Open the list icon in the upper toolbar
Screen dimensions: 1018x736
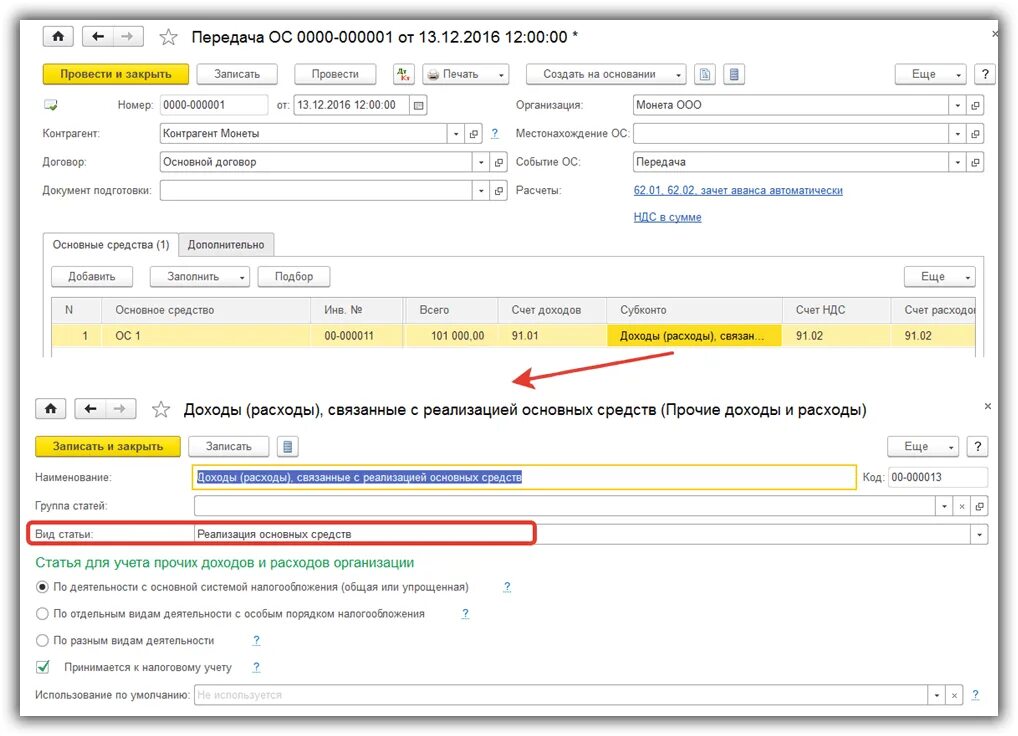[734, 74]
